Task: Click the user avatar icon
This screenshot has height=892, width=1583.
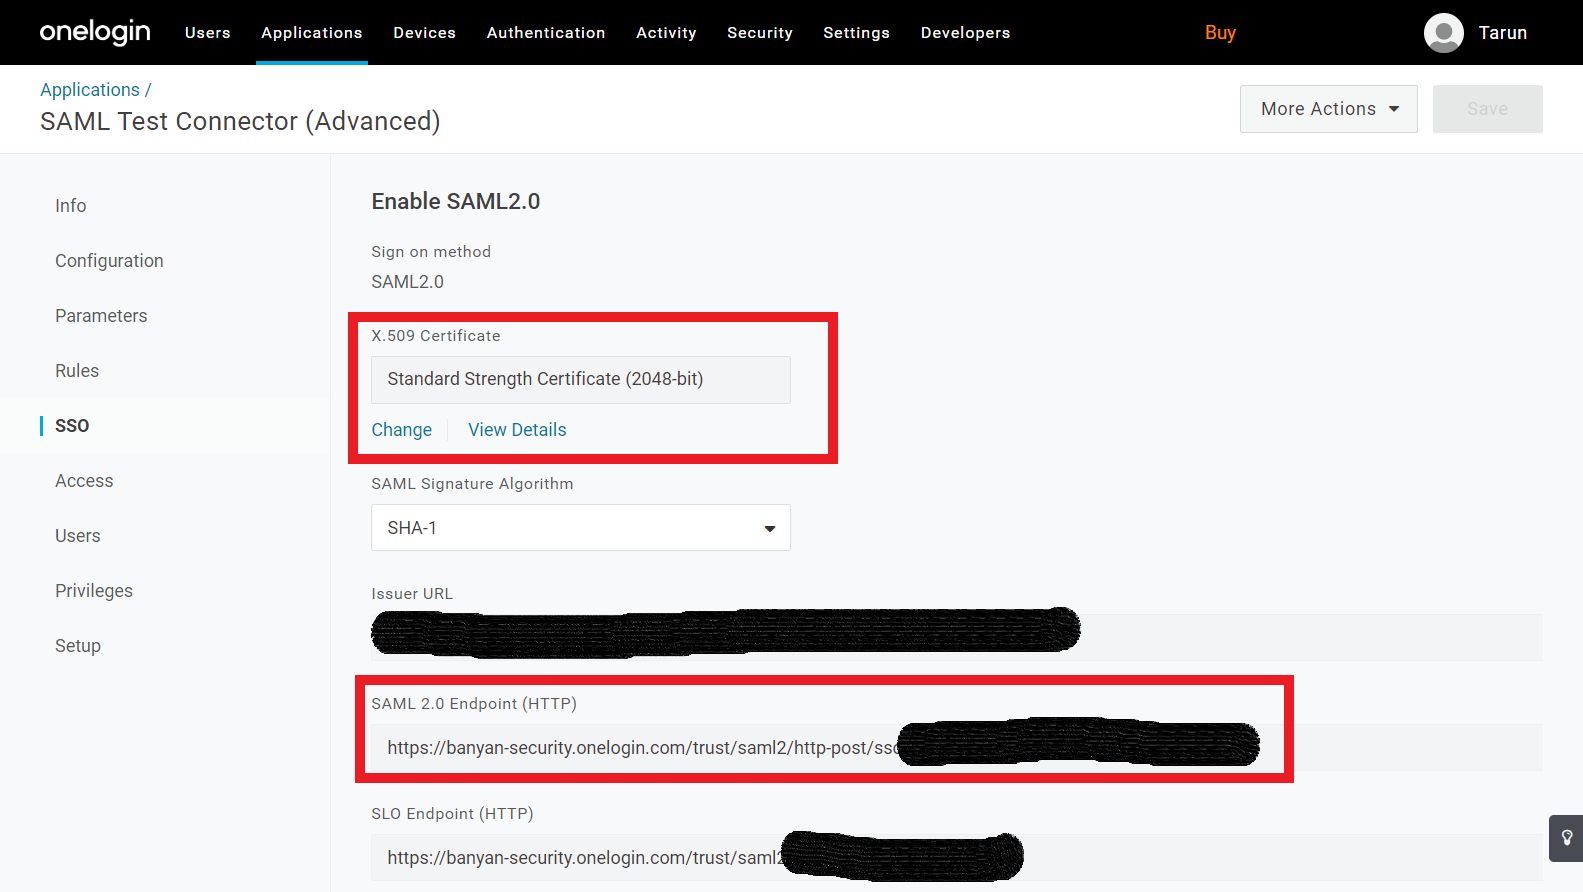Action: pos(1443,33)
